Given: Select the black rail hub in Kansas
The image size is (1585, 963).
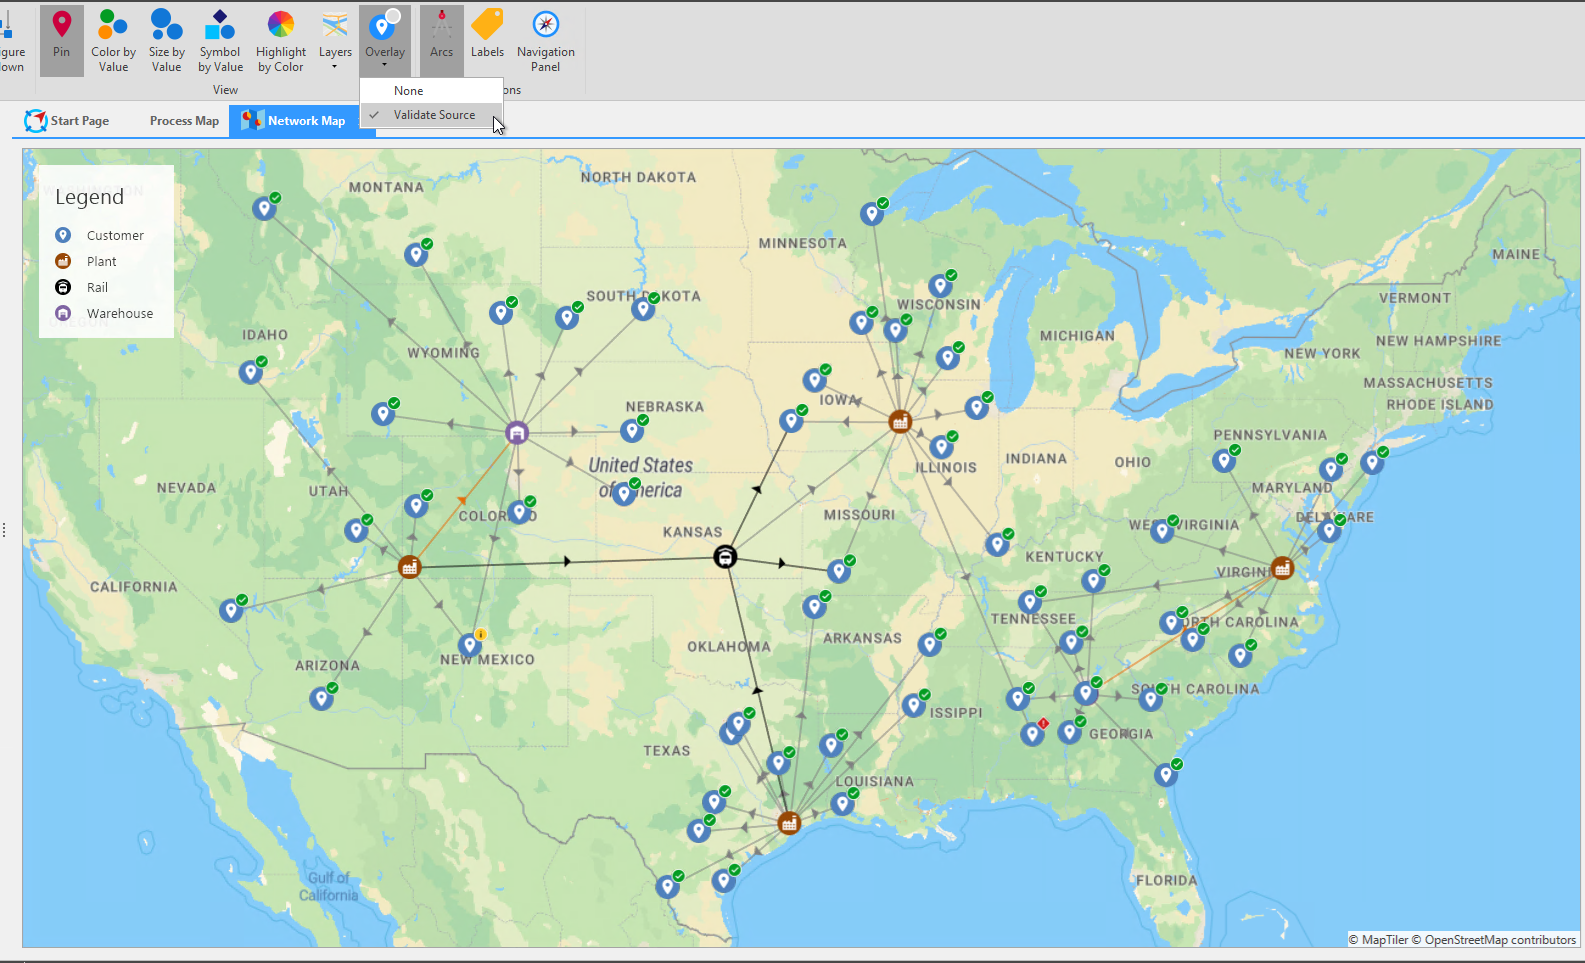Looking at the screenshot, I should pyautogui.click(x=725, y=556).
